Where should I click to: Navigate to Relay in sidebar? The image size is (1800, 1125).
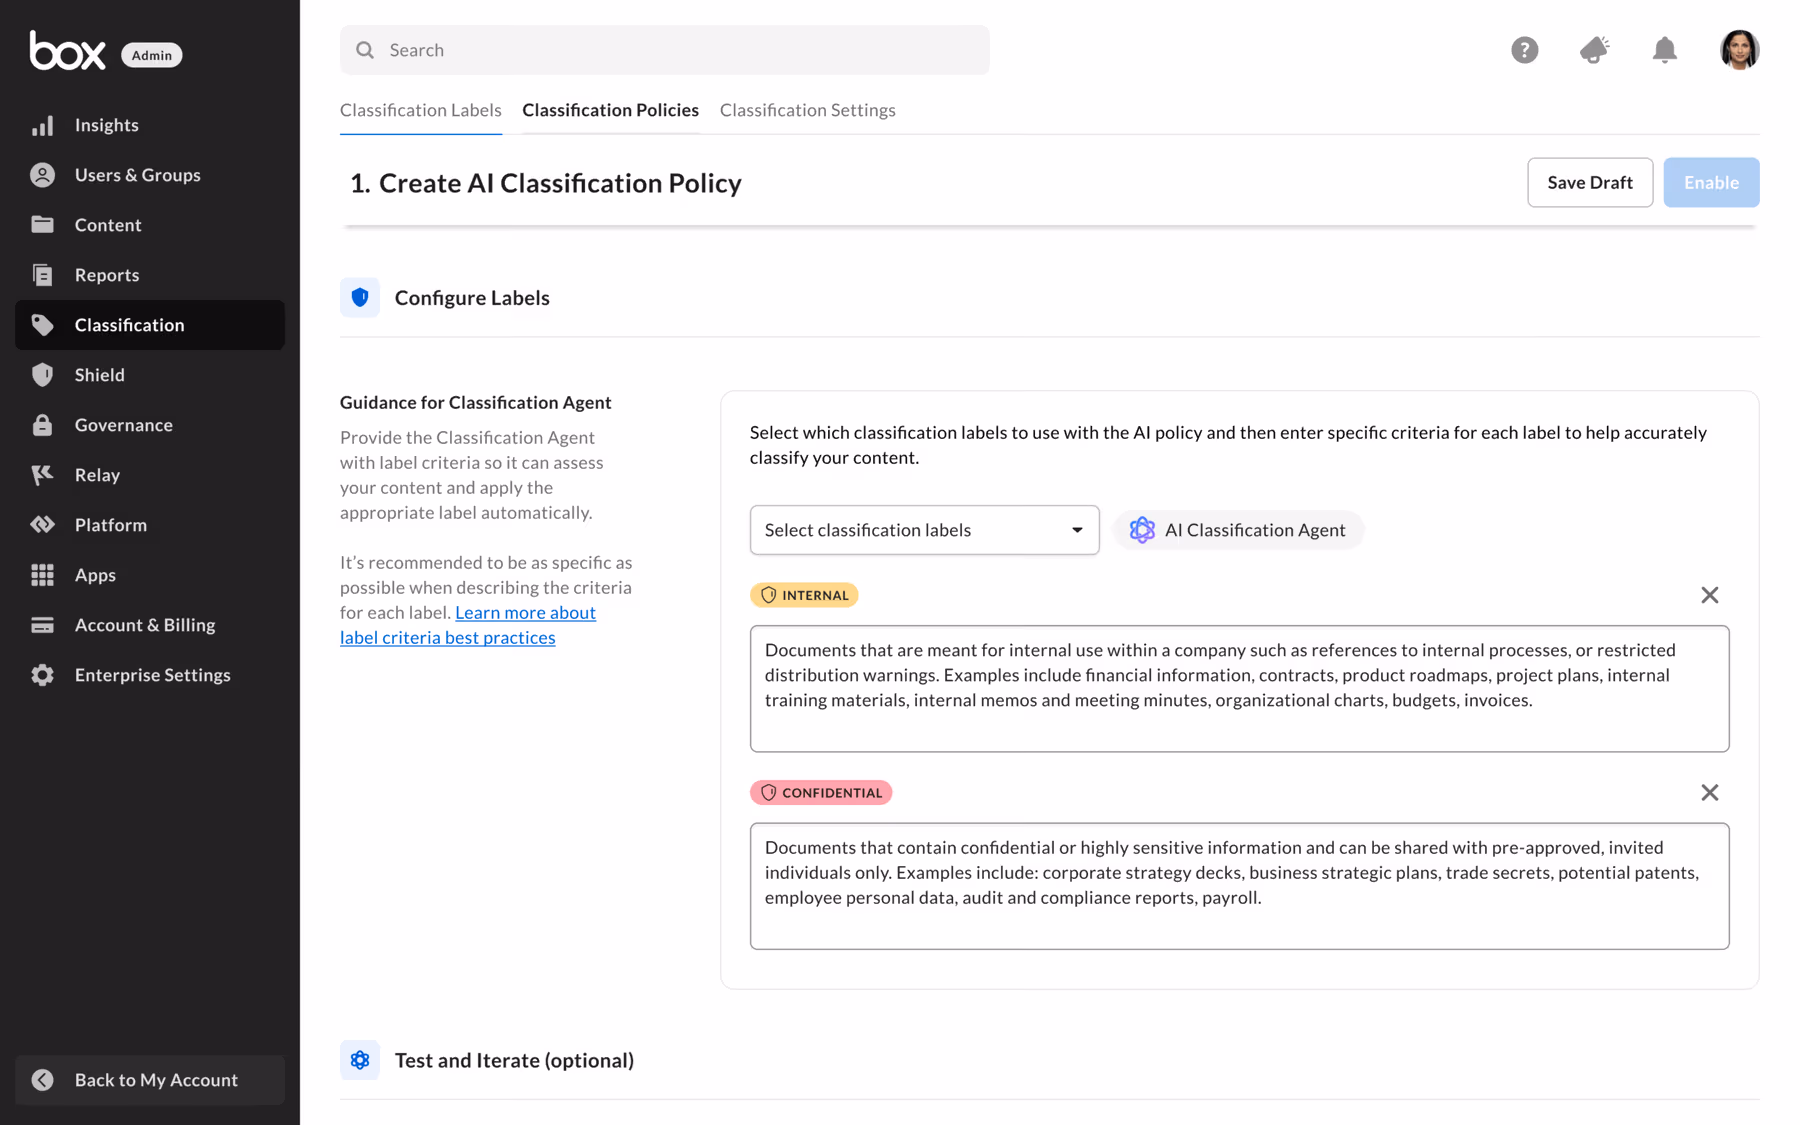click(97, 475)
